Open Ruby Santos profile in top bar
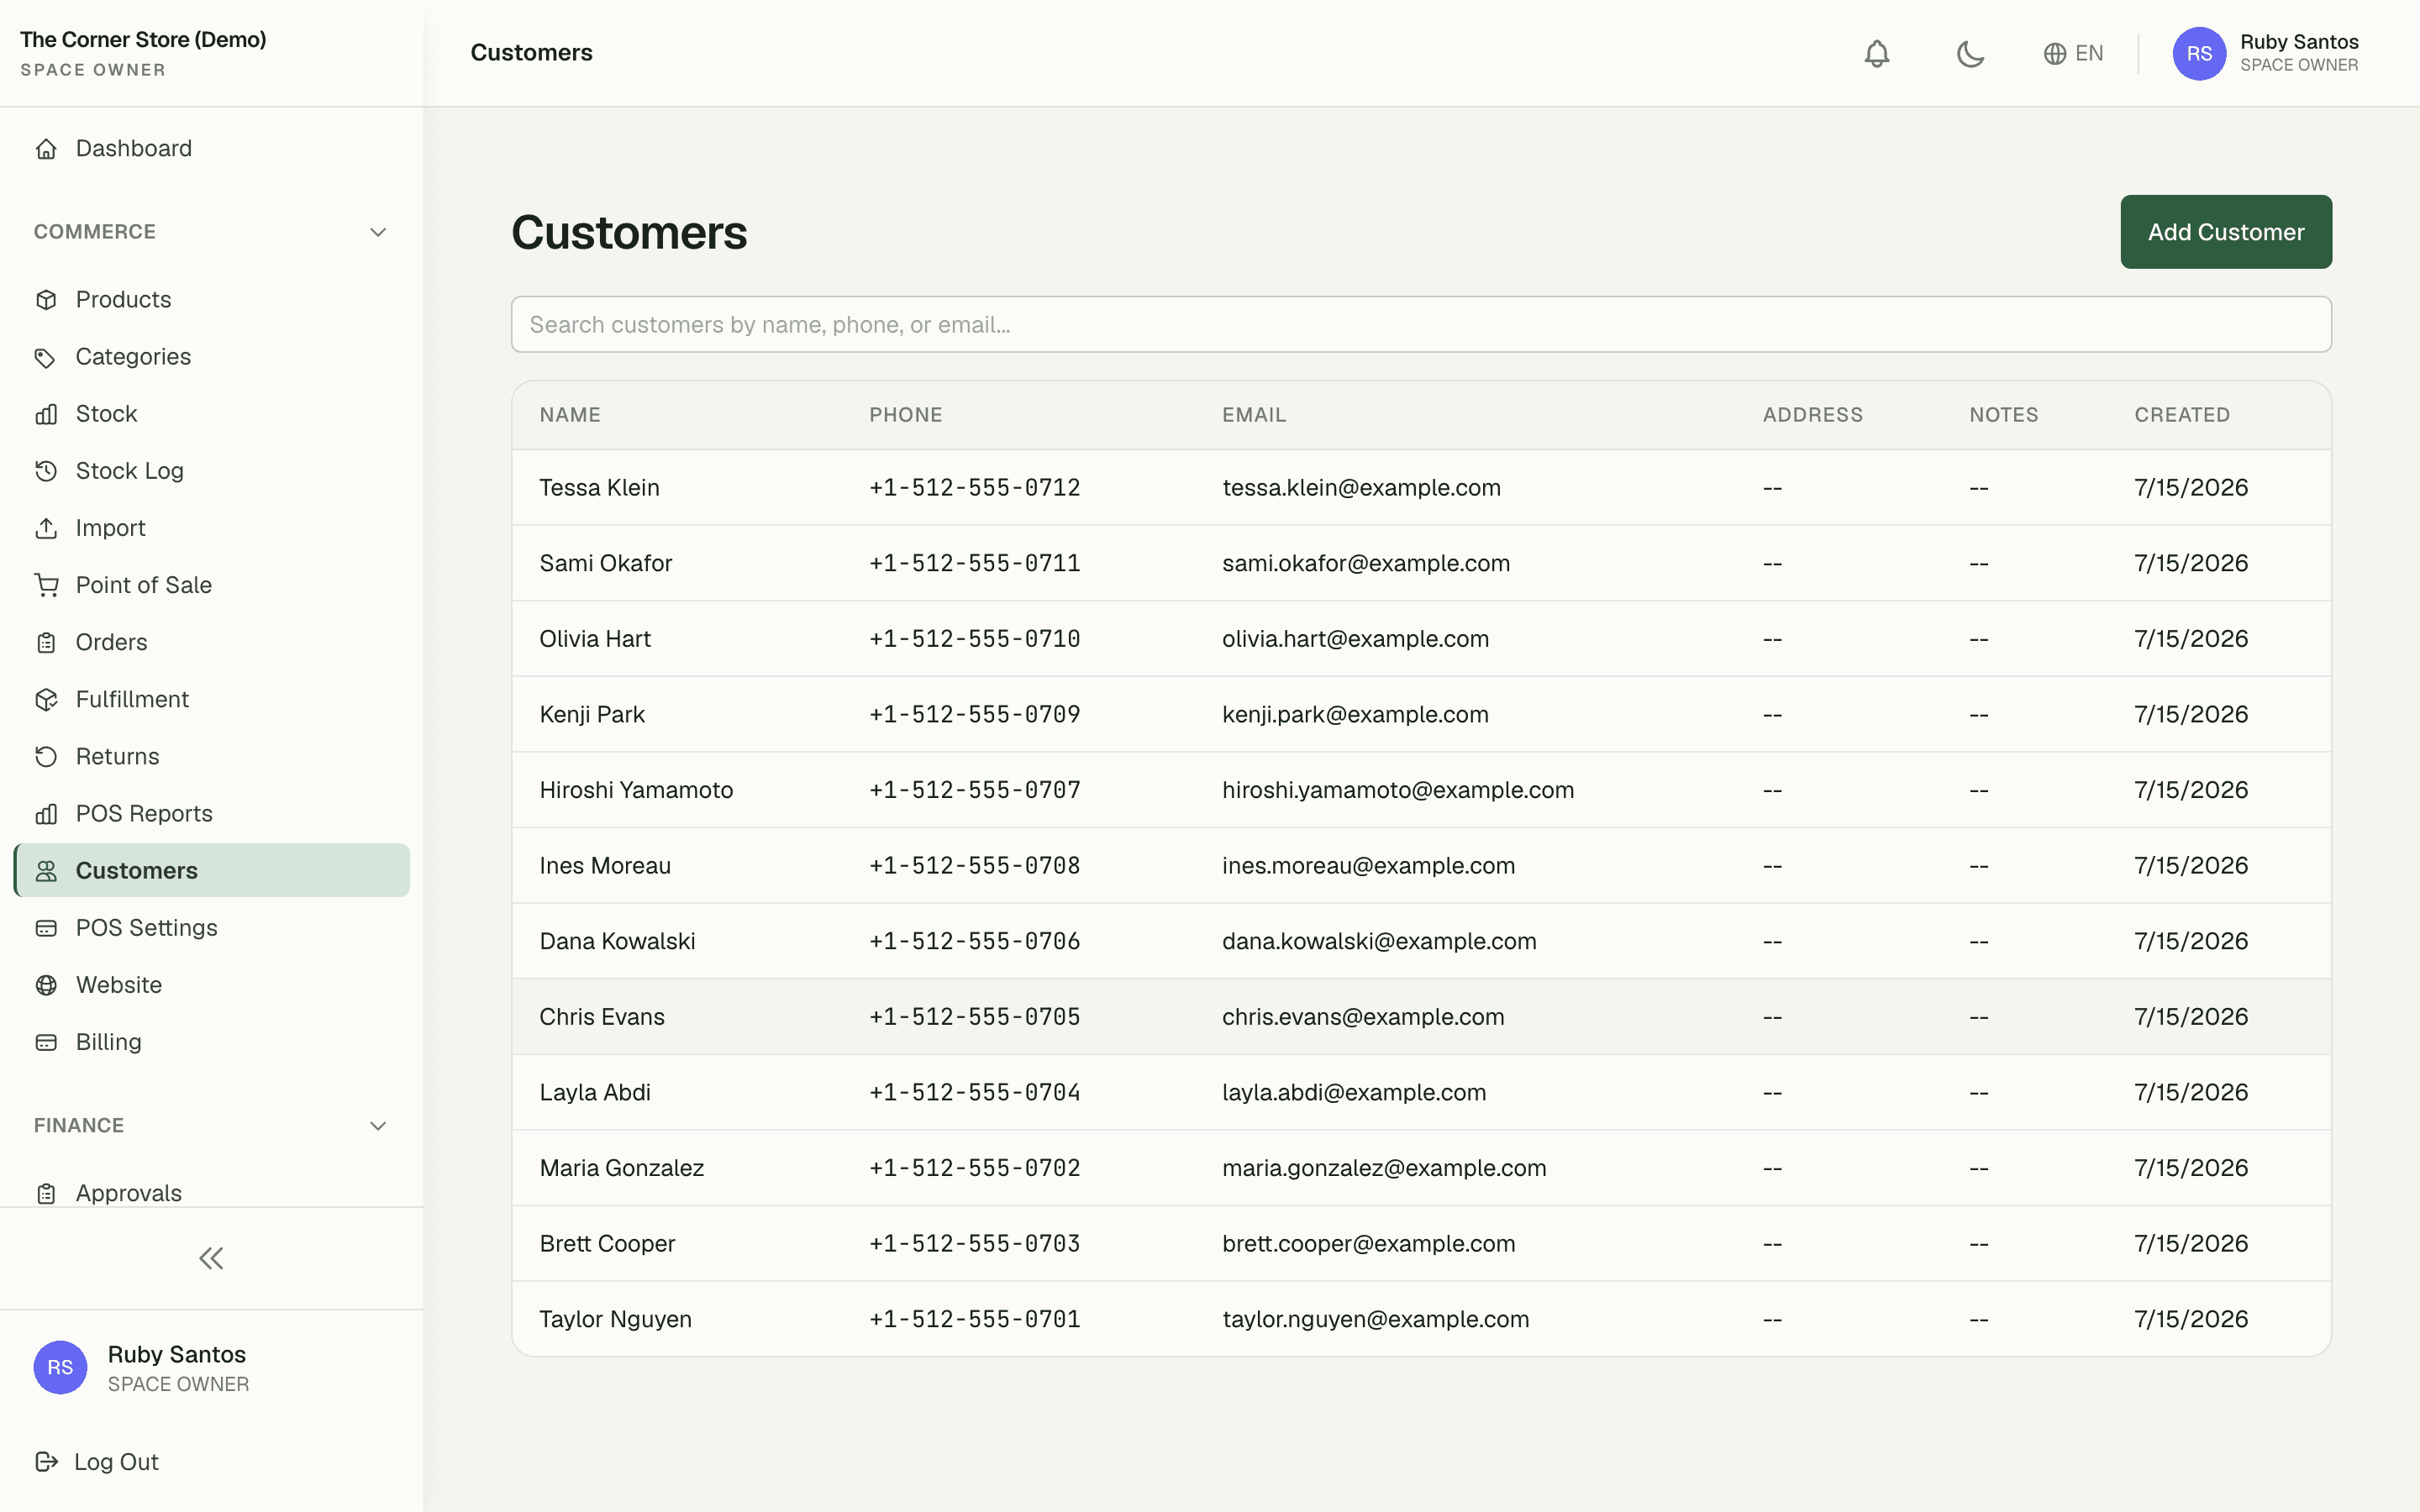Image resolution: width=2420 pixels, height=1512 pixels. click(2266, 53)
